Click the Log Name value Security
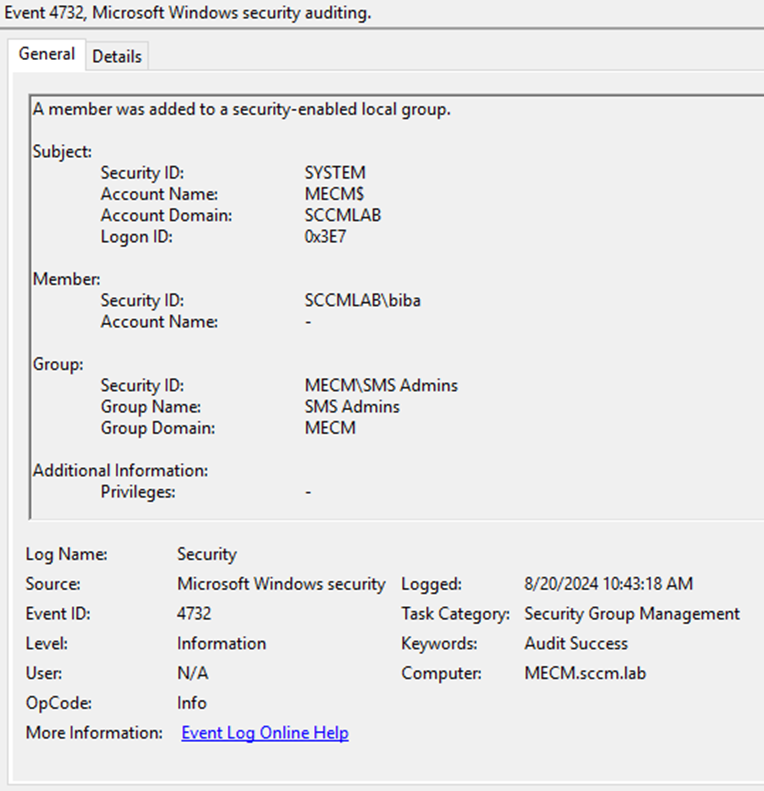Screen dimensions: 764x791 click(207, 554)
